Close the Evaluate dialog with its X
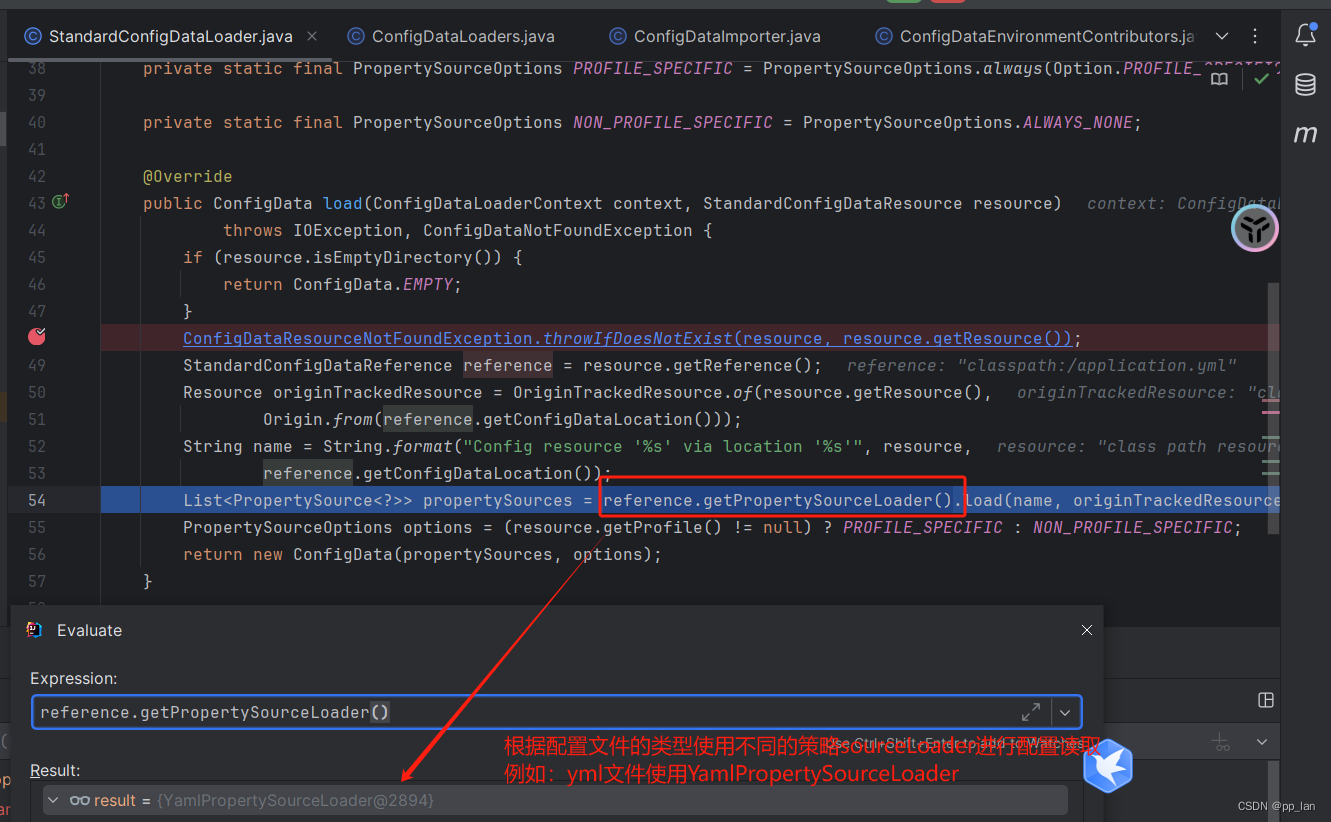The width and height of the screenshot is (1331, 822). coord(1086,630)
